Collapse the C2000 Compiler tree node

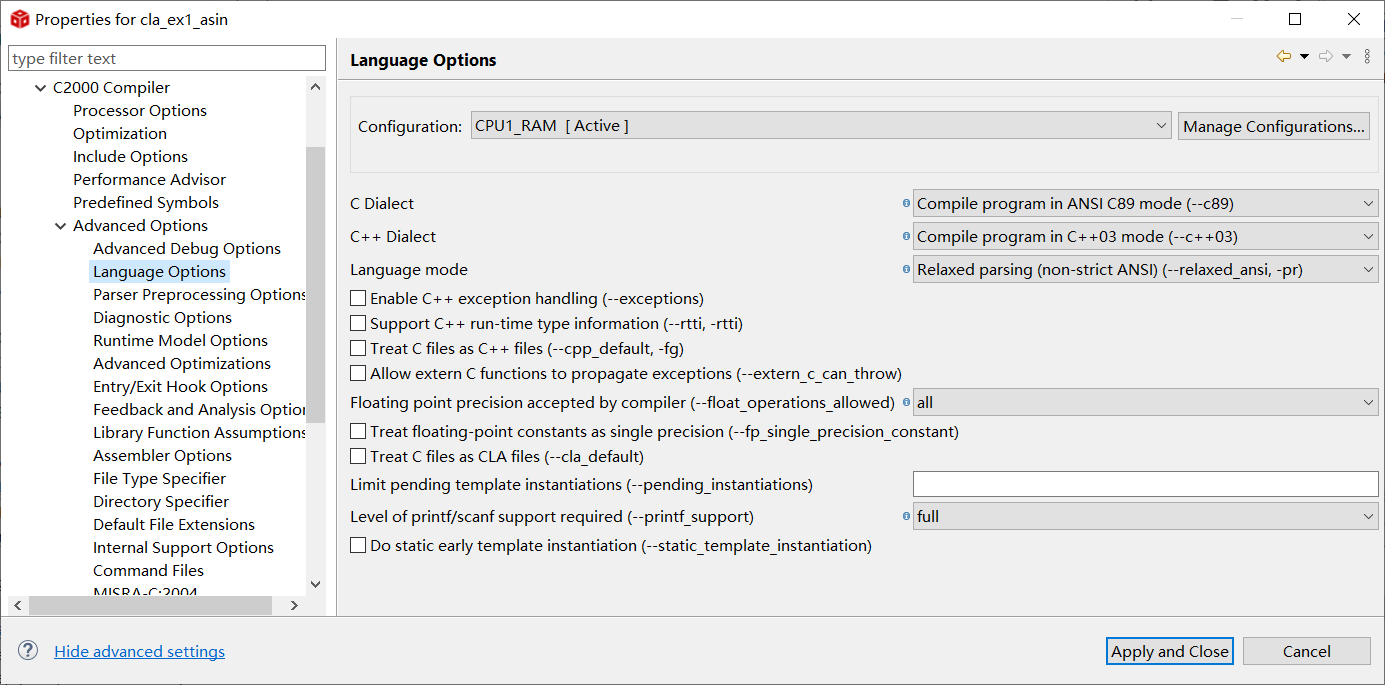(x=41, y=88)
